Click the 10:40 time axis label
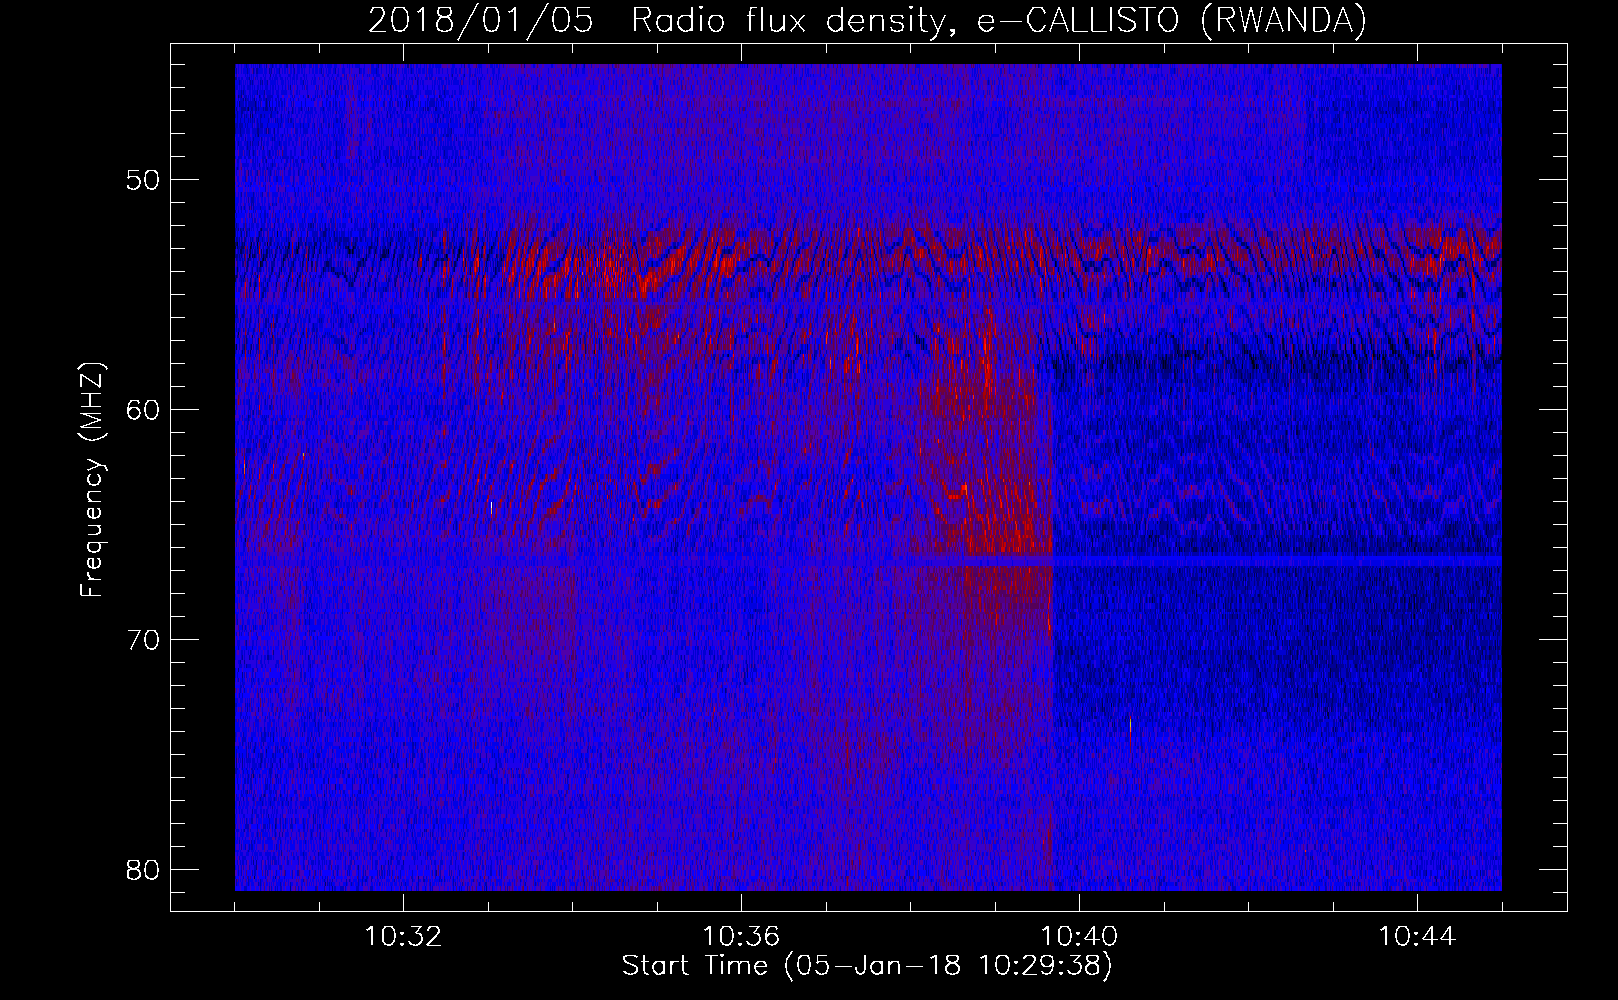The width and height of the screenshot is (1618, 1000). pyautogui.click(x=1079, y=937)
